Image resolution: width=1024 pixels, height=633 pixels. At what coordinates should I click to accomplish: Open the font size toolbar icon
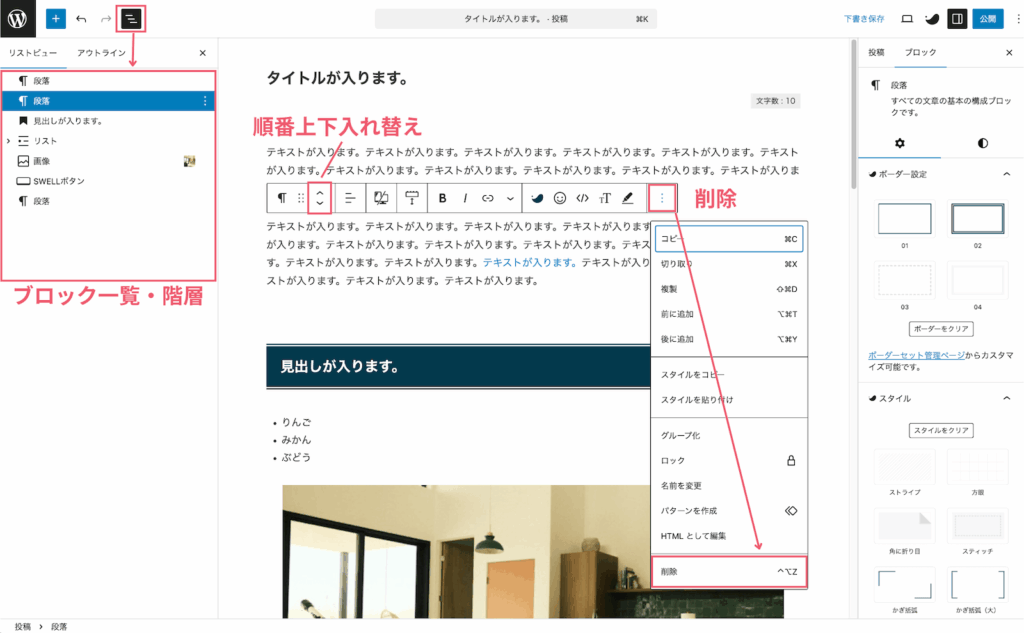(x=605, y=198)
